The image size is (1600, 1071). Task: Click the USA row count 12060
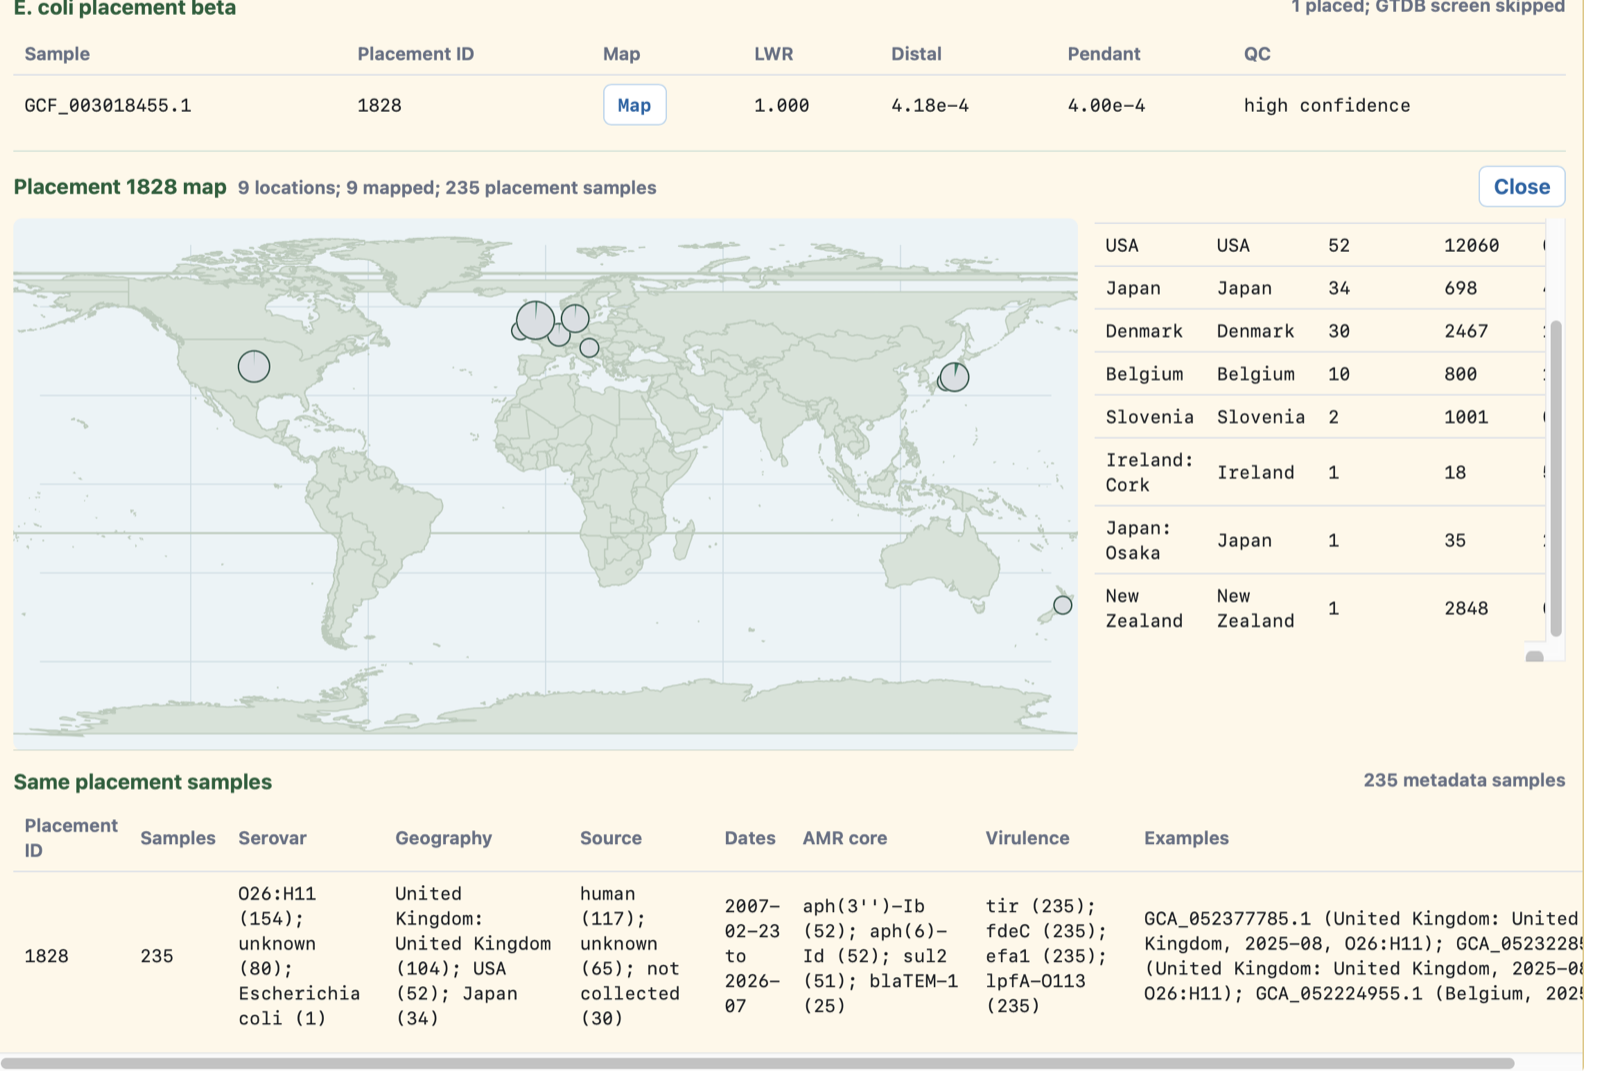pos(1471,245)
